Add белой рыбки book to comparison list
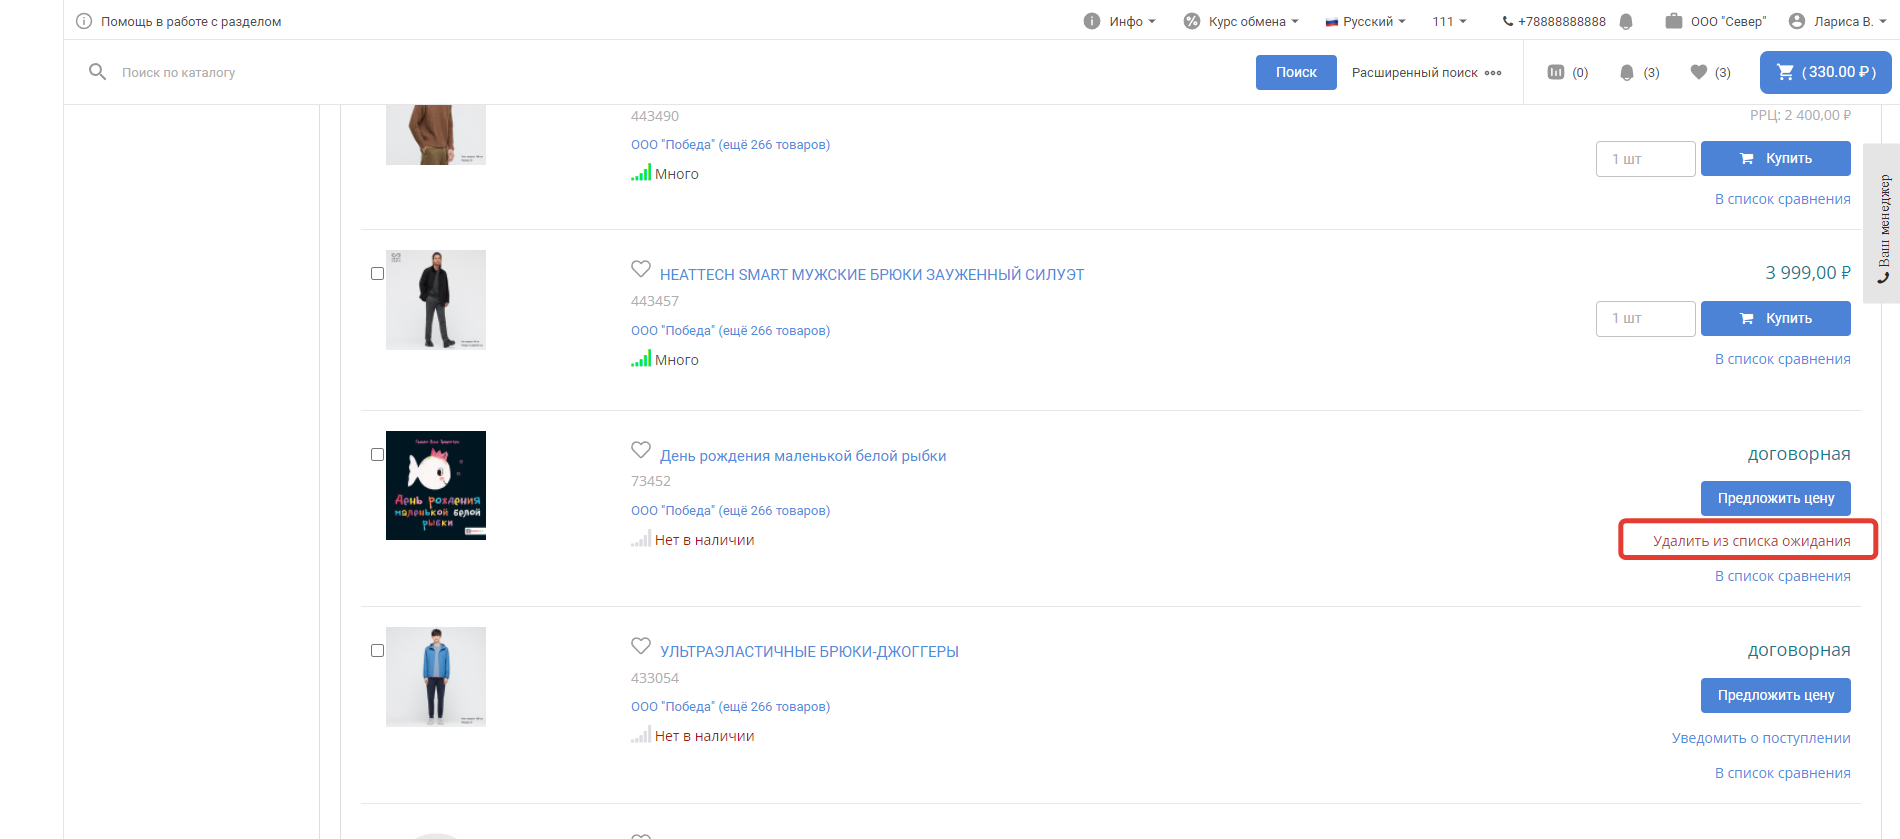The width and height of the screenshot is (1900, 839). tap(1782, 576)
